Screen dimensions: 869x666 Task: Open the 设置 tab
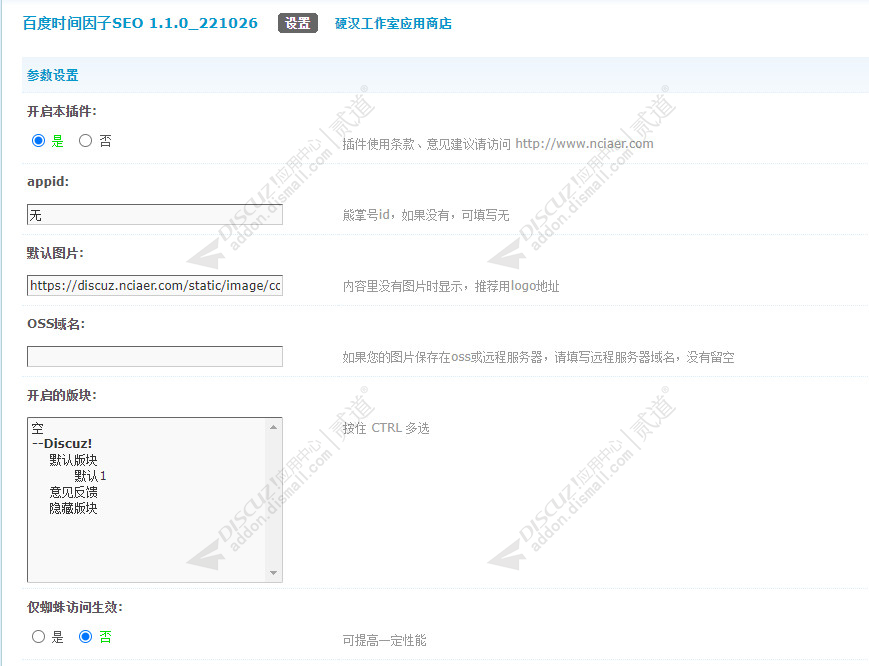pos(298,23)
